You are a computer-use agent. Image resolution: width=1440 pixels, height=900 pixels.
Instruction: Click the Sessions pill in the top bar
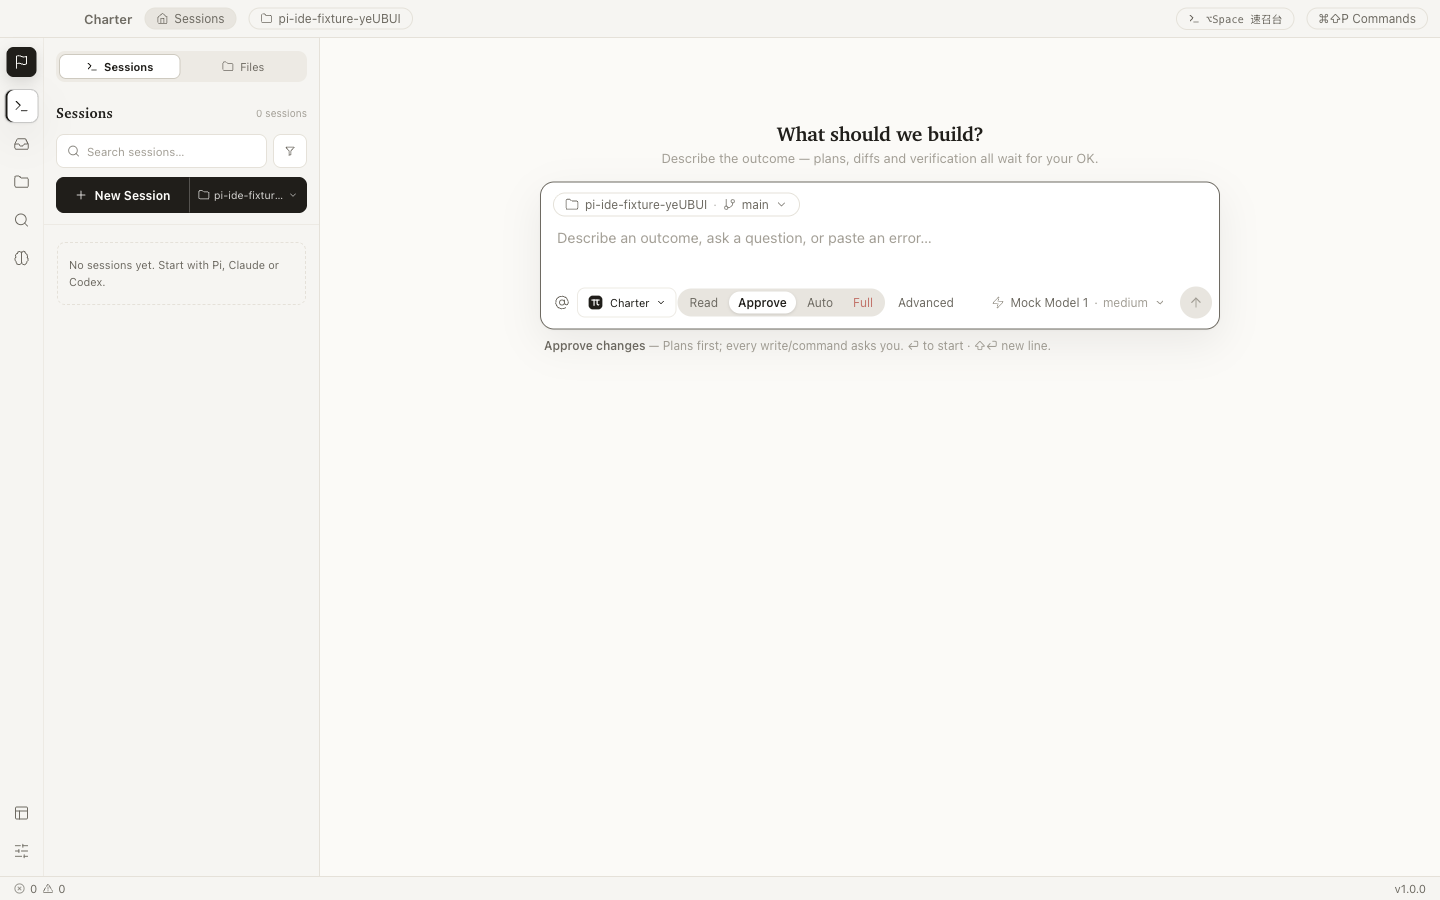point(190,18)
